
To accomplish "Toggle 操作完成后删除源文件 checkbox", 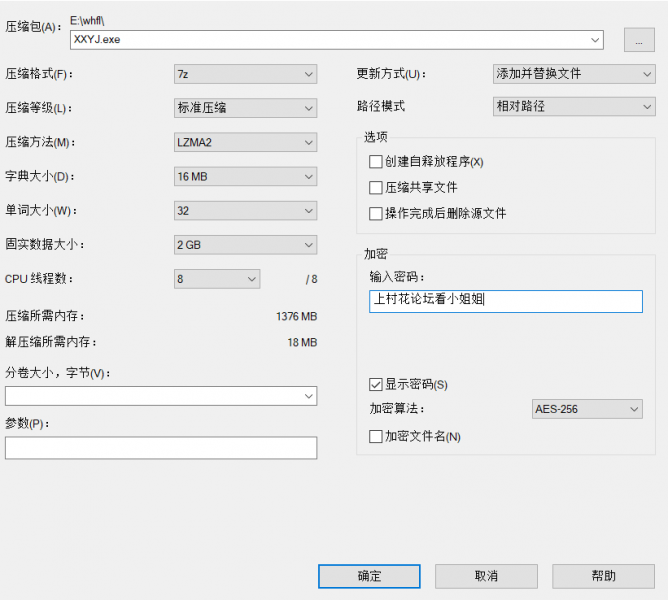I will (x=376, y=214).
